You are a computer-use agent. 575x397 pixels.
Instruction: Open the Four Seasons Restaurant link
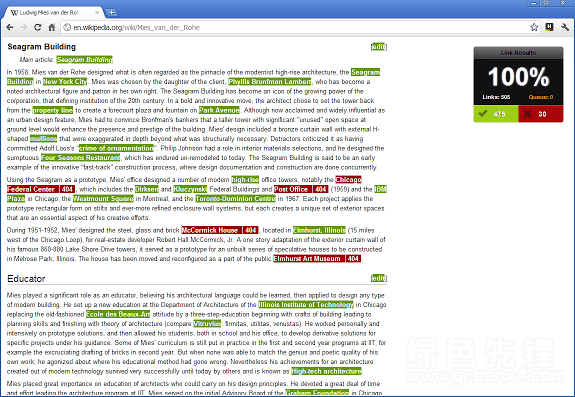[x=81, y=158]
